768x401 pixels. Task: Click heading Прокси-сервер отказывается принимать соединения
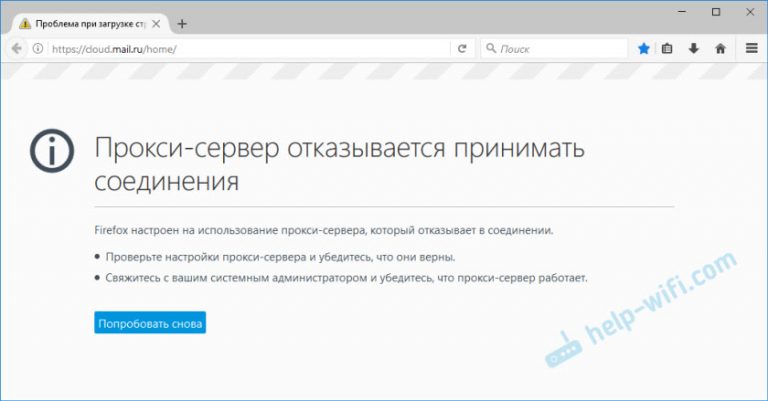click(339, 164)
